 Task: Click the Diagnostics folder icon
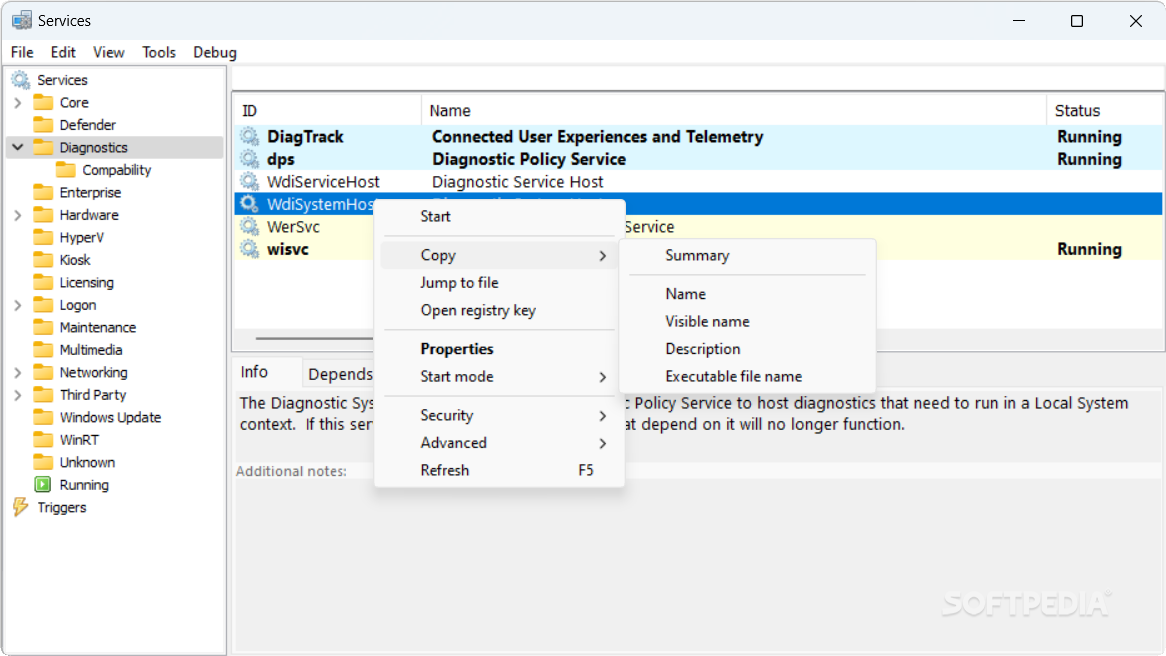coord(44,147)
